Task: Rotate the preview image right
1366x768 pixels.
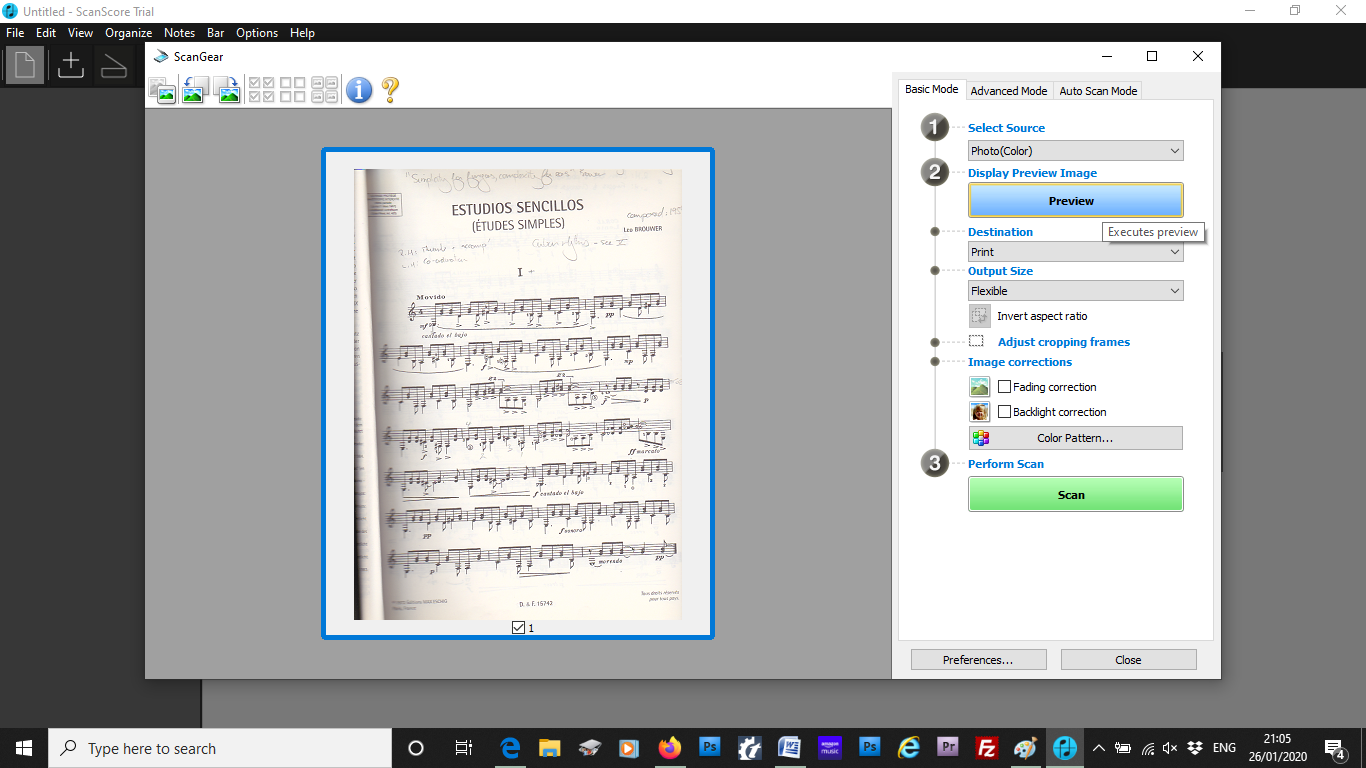Action: coord(227,90)
